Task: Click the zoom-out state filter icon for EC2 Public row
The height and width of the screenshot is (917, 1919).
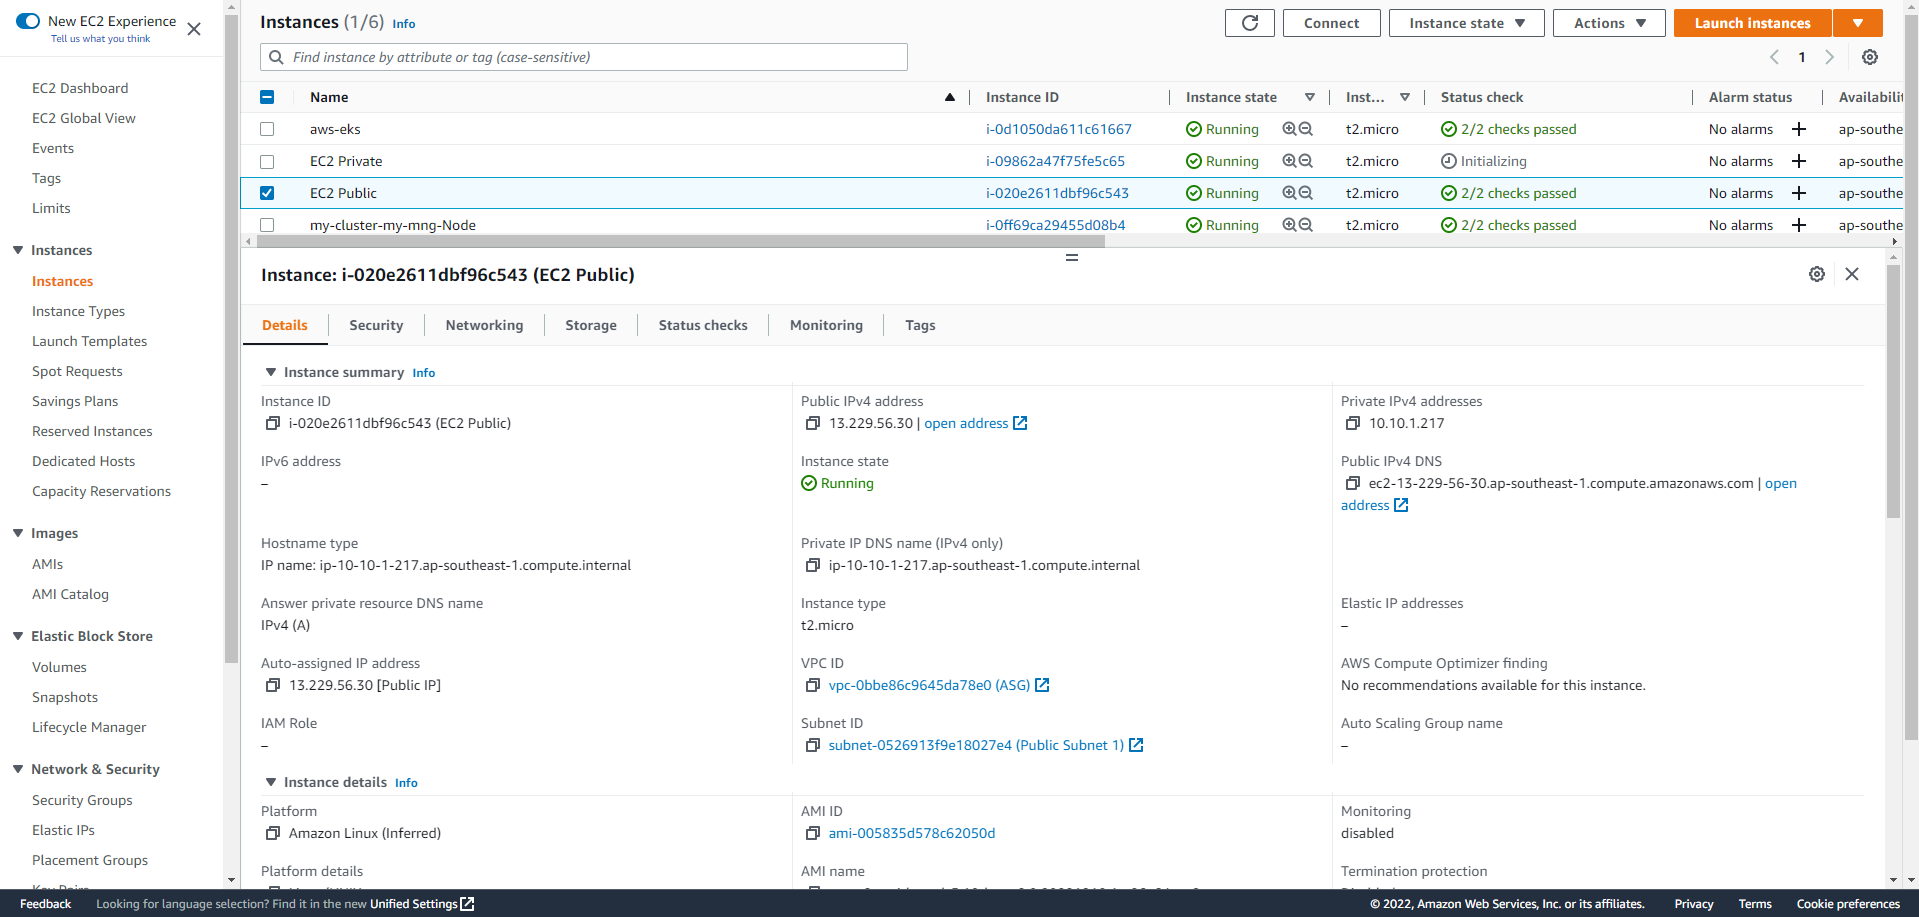Action: (1305, 193)
